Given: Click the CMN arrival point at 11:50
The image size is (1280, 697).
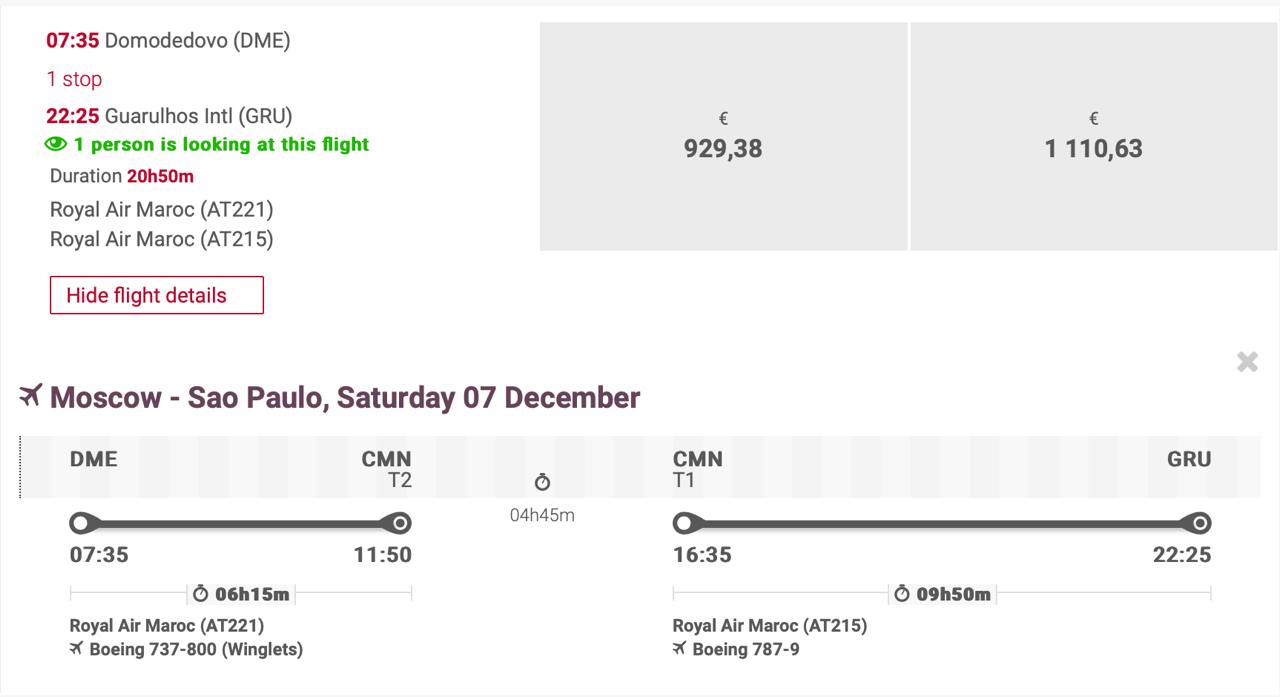Looking at the screenshot, I should click(399, 523).
